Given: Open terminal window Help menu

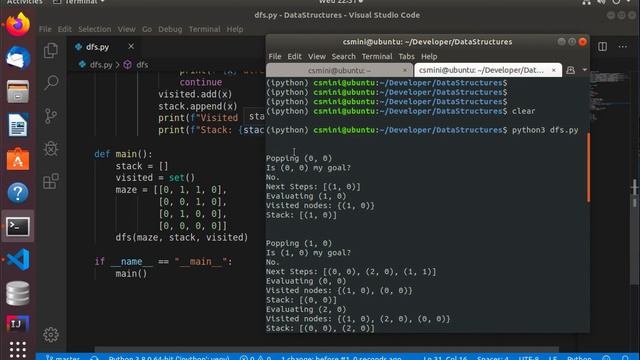Looking at the screenshot, I should coord(429,57).
